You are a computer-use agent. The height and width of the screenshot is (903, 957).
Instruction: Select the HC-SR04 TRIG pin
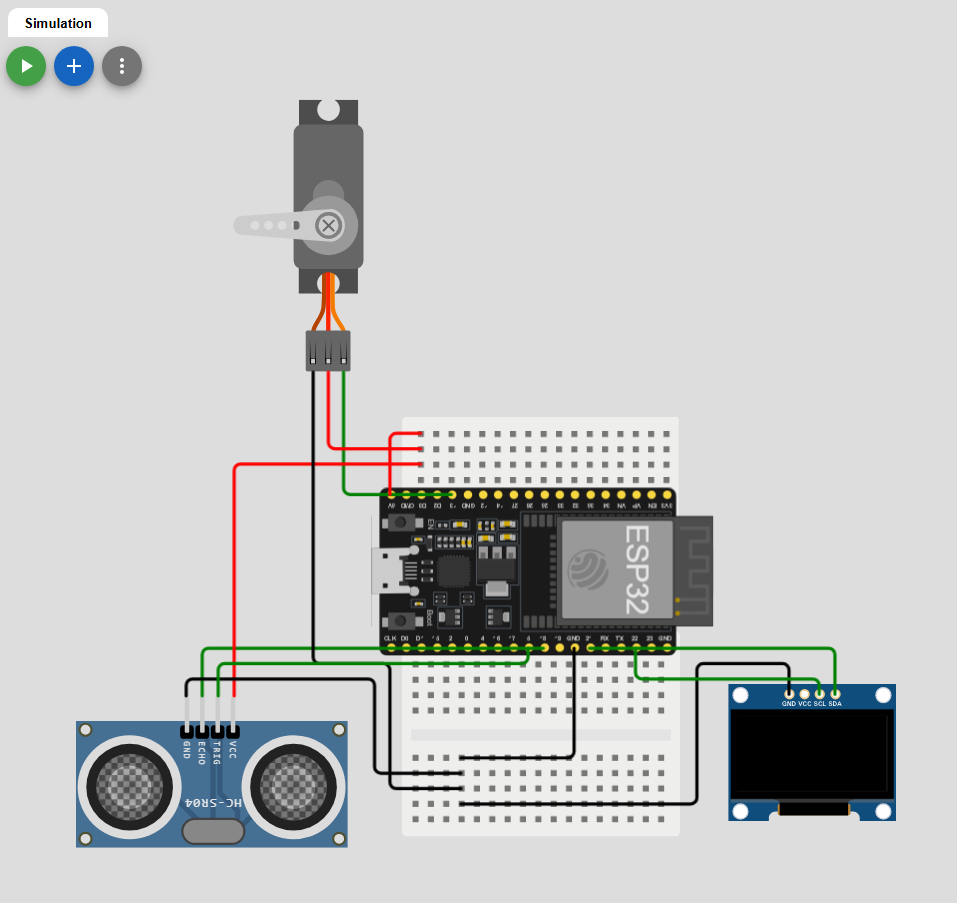click(218, 730)
